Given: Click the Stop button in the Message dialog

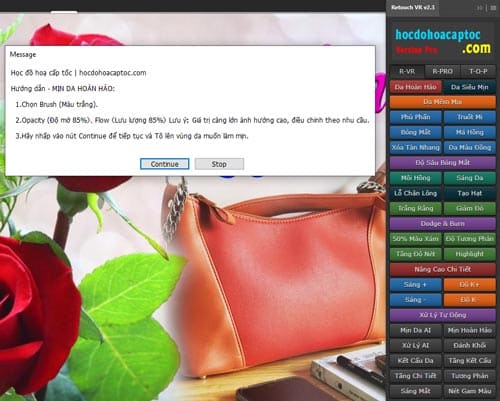Looking at the screenshot, I should pos(219,164).
